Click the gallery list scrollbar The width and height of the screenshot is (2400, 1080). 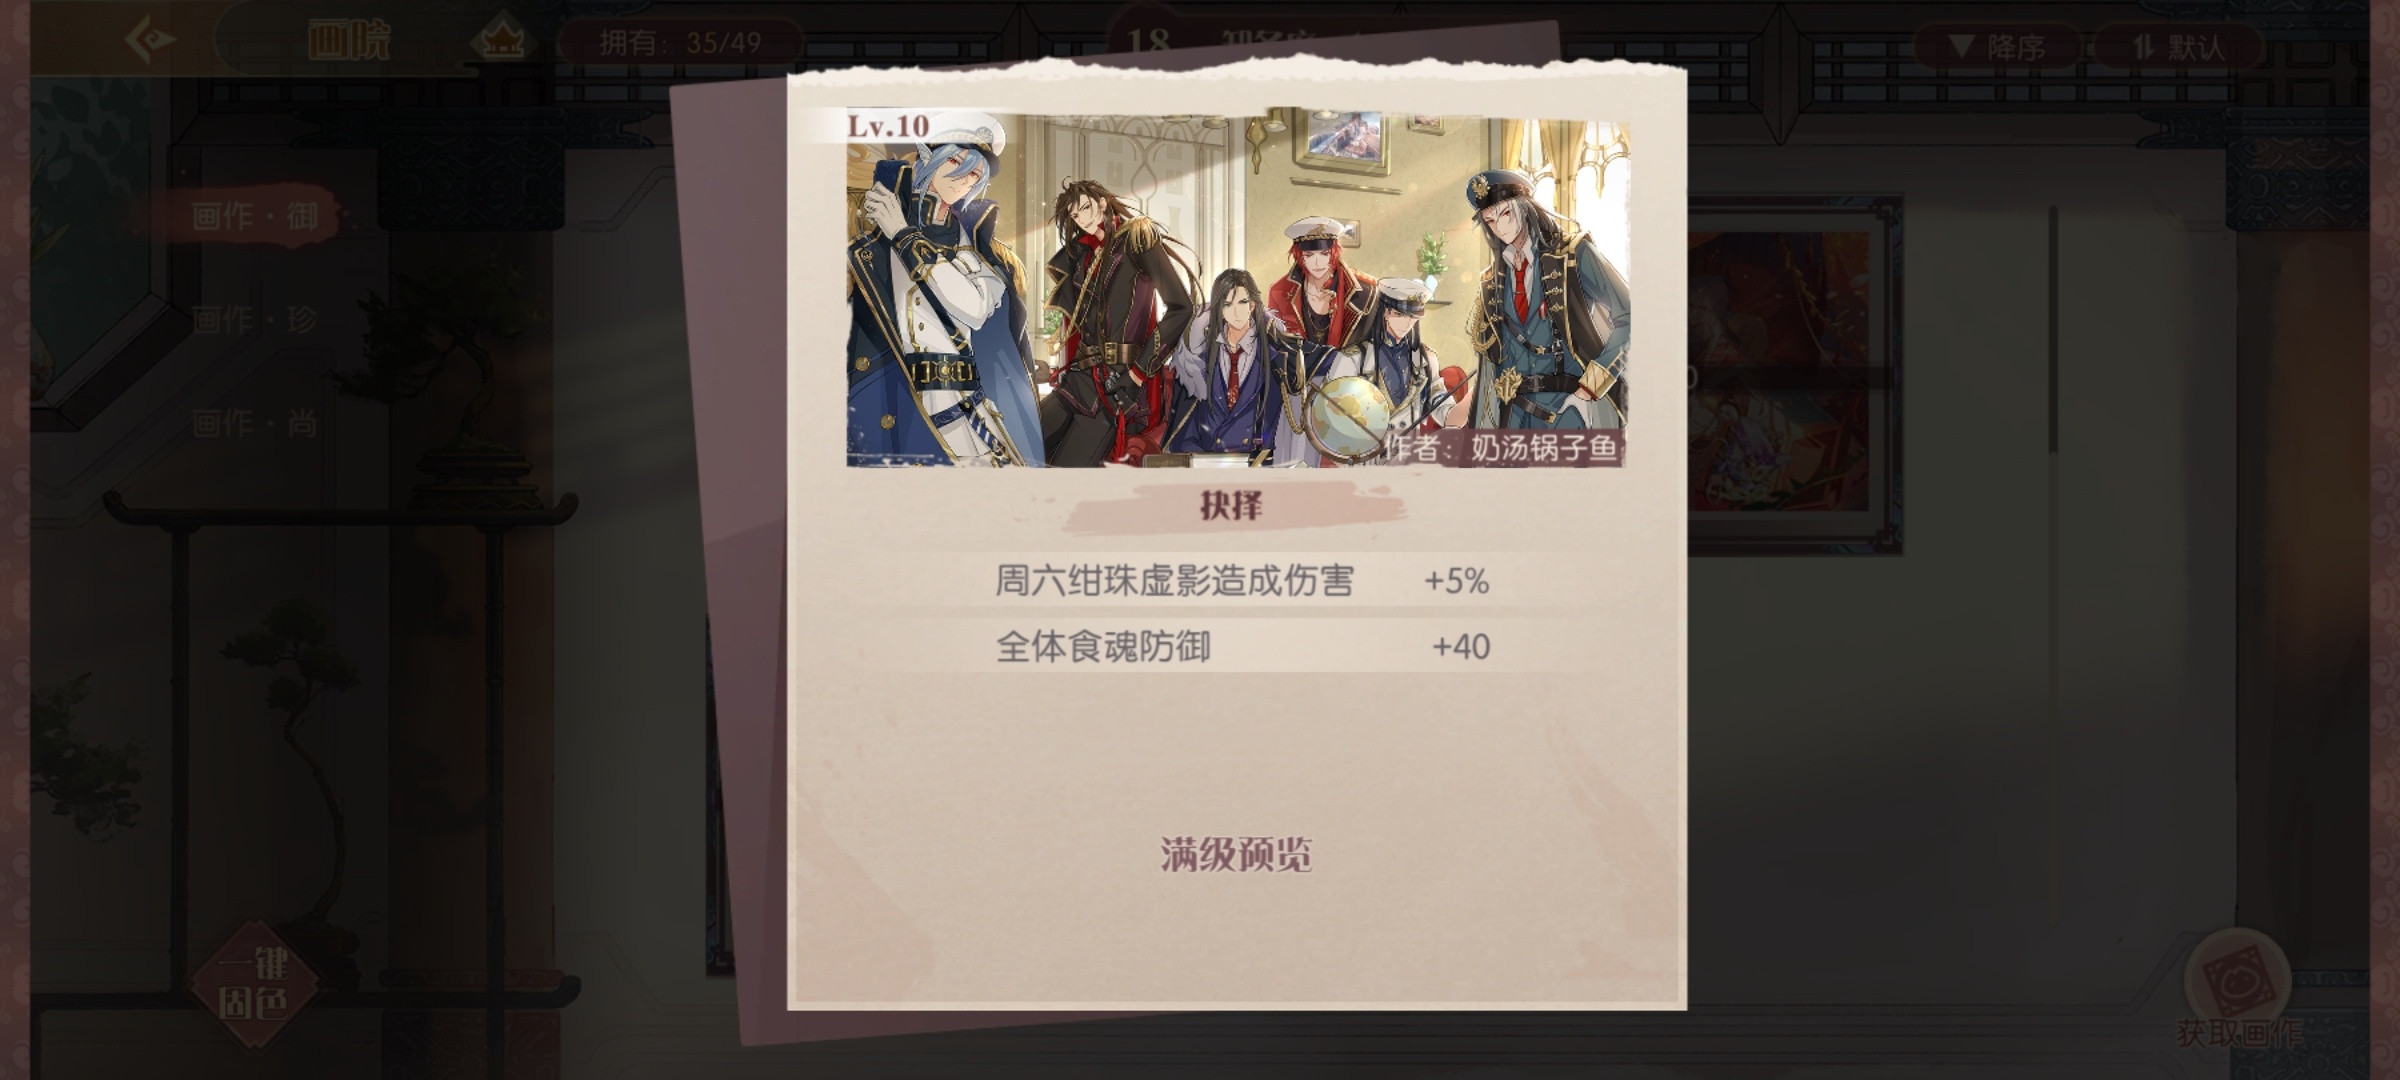point(2053,330)
